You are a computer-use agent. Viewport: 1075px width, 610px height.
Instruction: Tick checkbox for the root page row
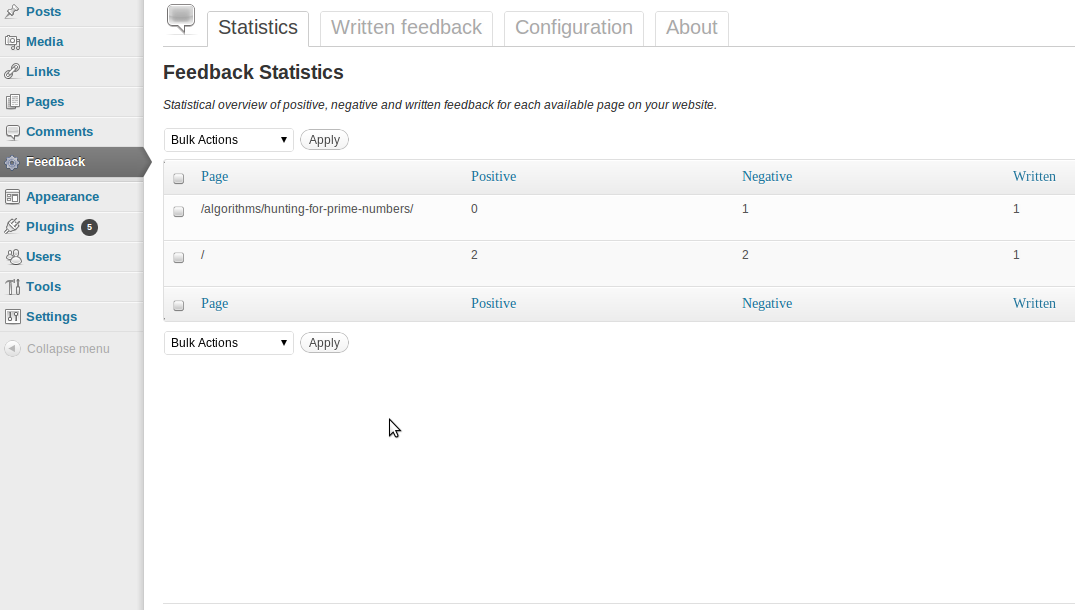[178, 257]
